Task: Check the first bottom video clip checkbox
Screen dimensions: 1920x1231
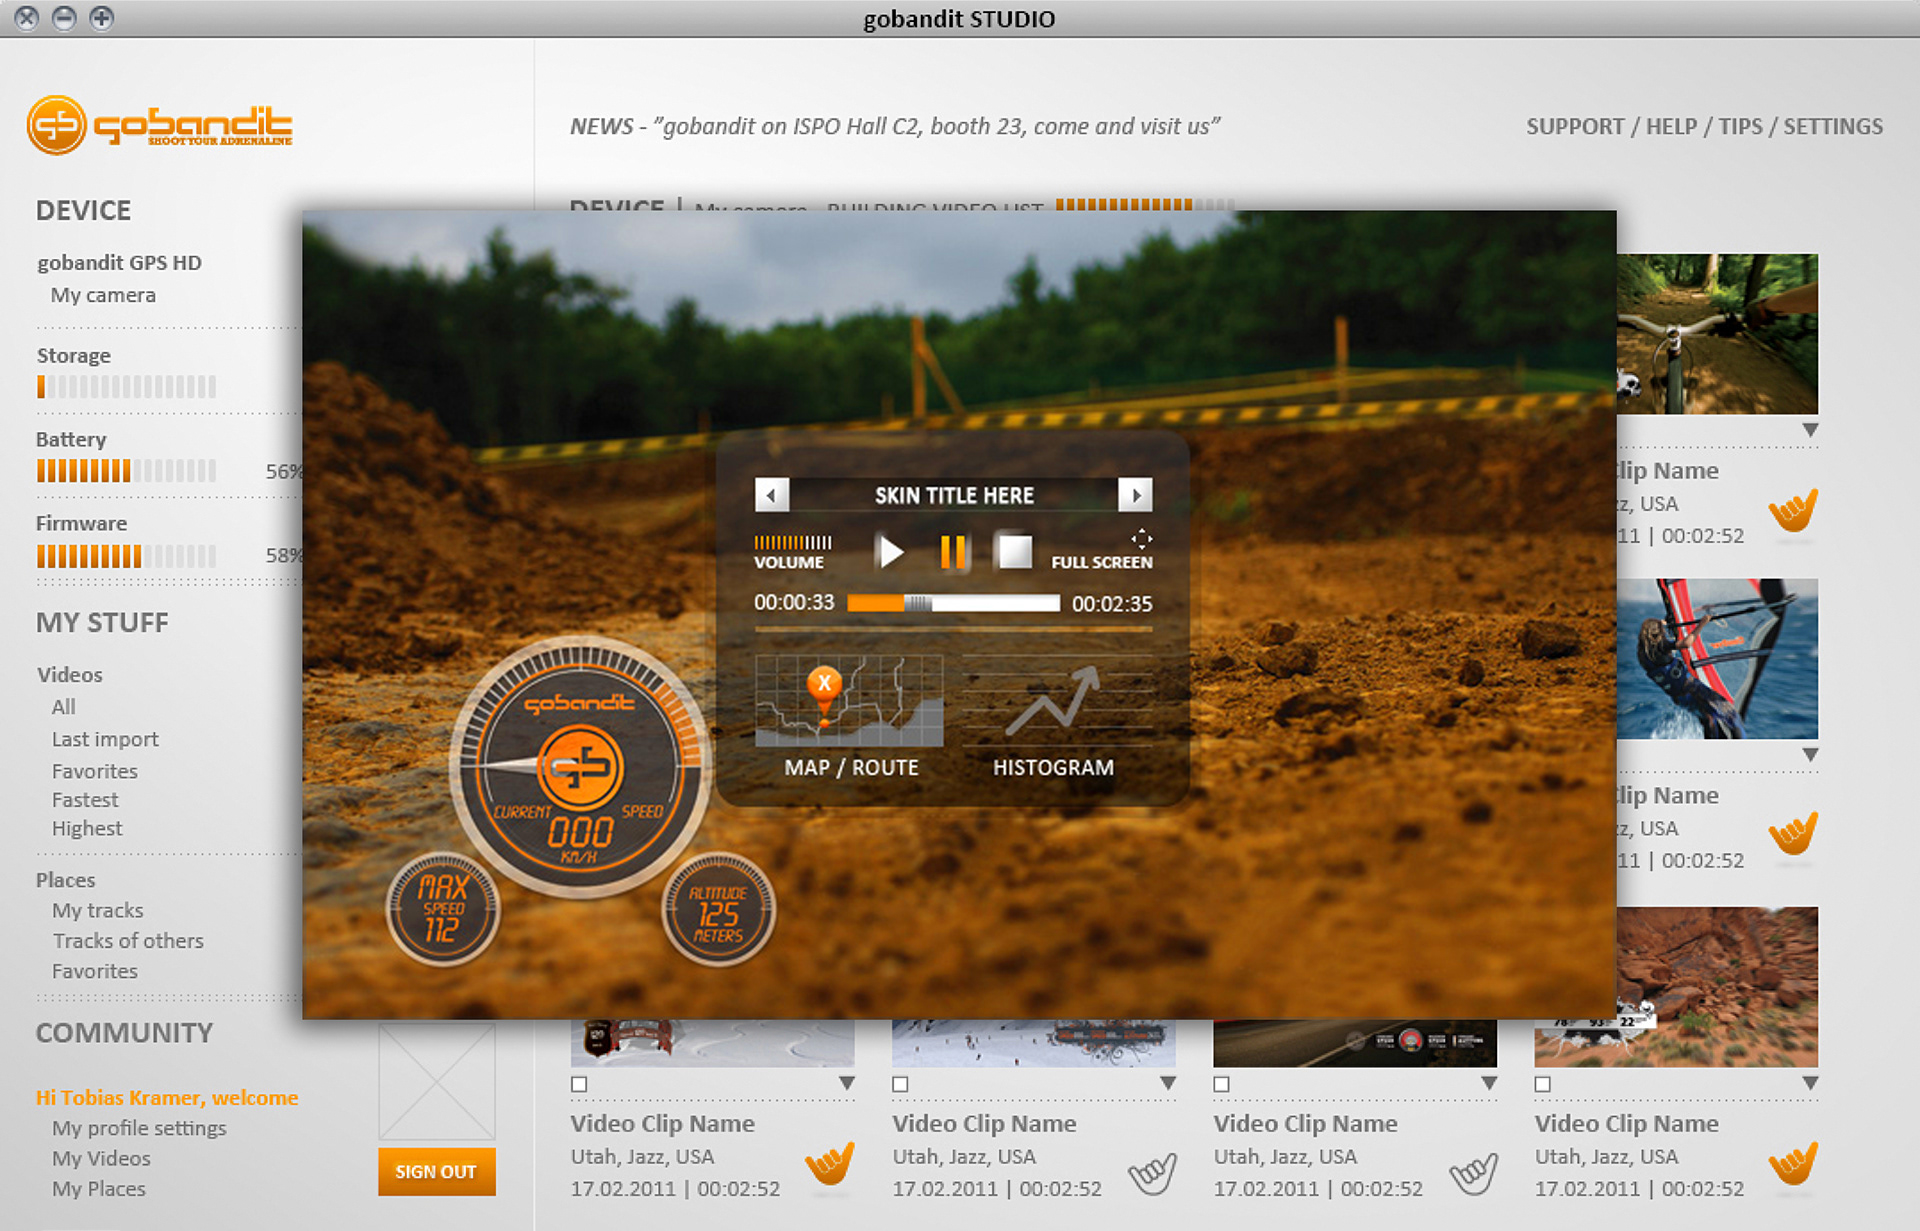Action: point(579,1084)
